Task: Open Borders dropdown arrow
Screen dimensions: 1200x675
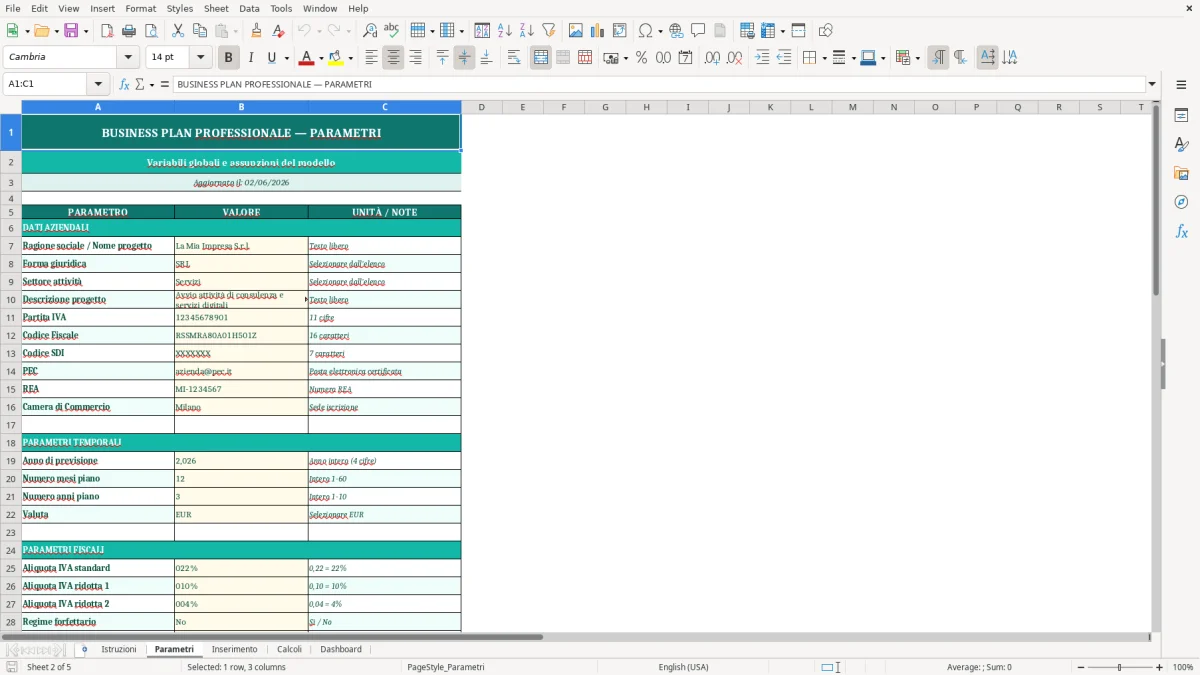Action: tap(824, 58)
